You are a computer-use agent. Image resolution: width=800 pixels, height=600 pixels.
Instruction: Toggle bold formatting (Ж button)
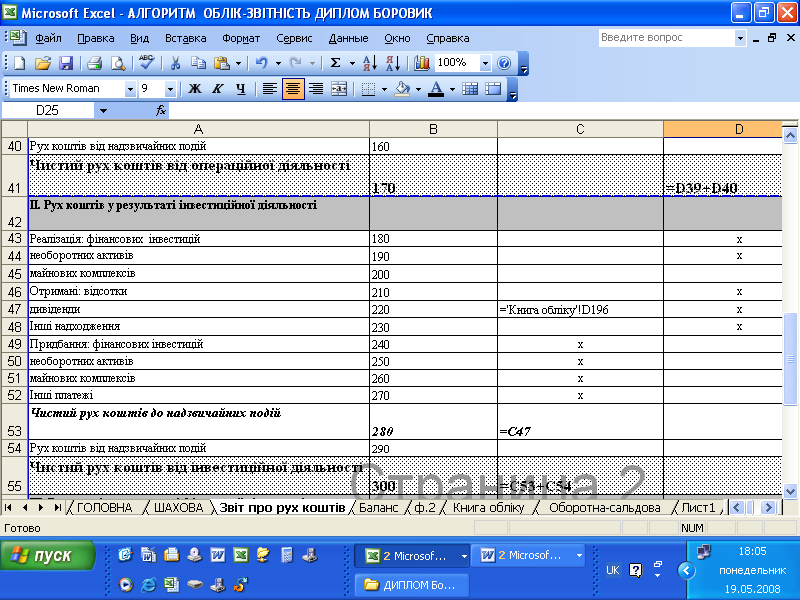pos(195,89)
